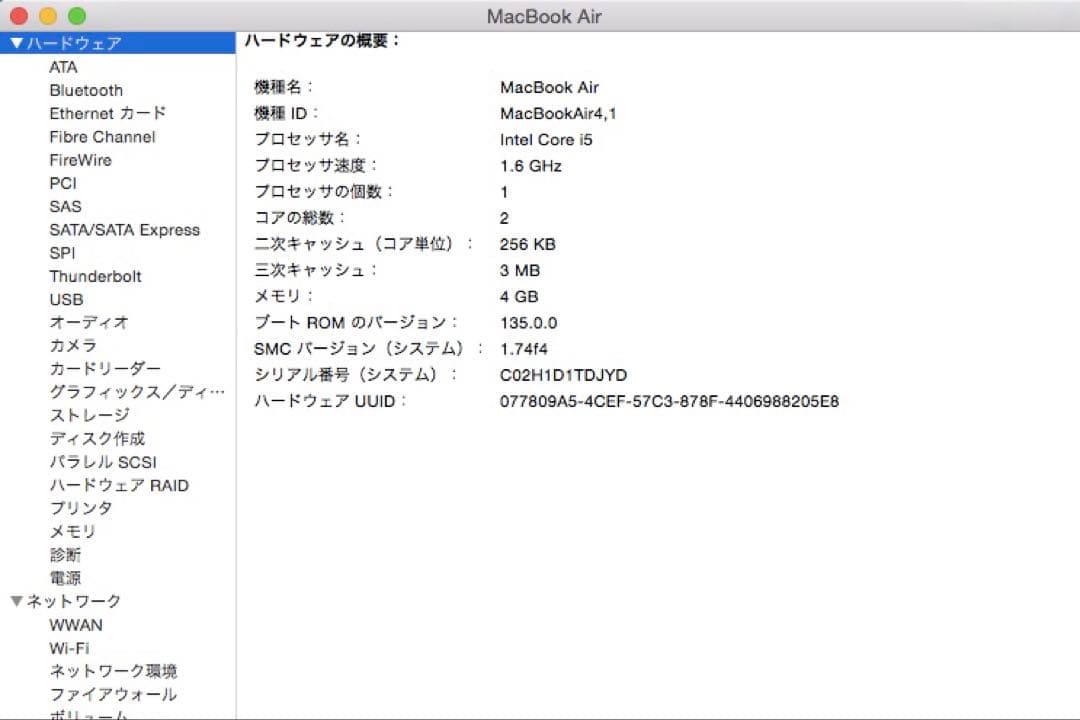The height and width of the screenshot is (720, 1080).
Task: Click the hardware UUID value
Action: click(669, 402)
